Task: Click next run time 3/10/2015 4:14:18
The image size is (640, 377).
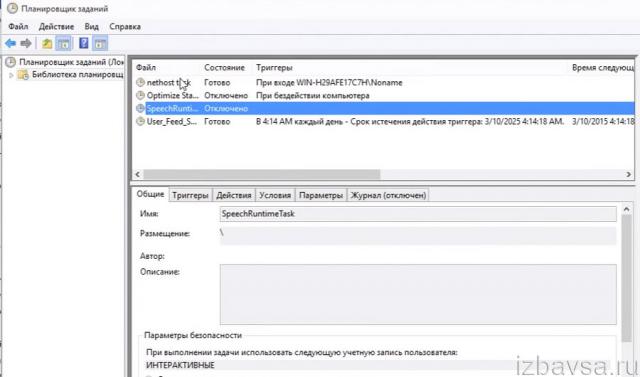Action: [x=603, y=122]
